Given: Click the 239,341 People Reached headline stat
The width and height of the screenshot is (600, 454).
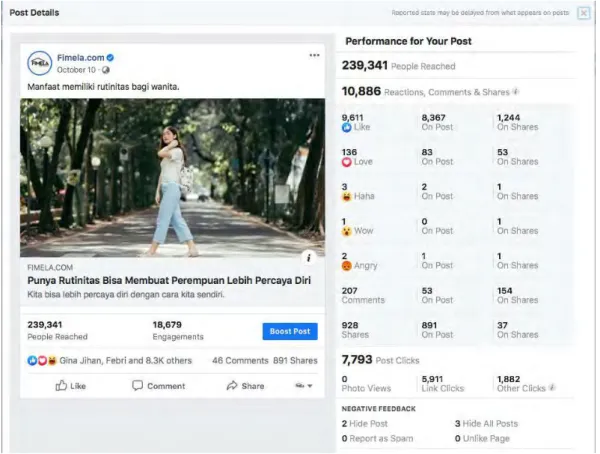Looking at the screenshot, I should point(398,65).
